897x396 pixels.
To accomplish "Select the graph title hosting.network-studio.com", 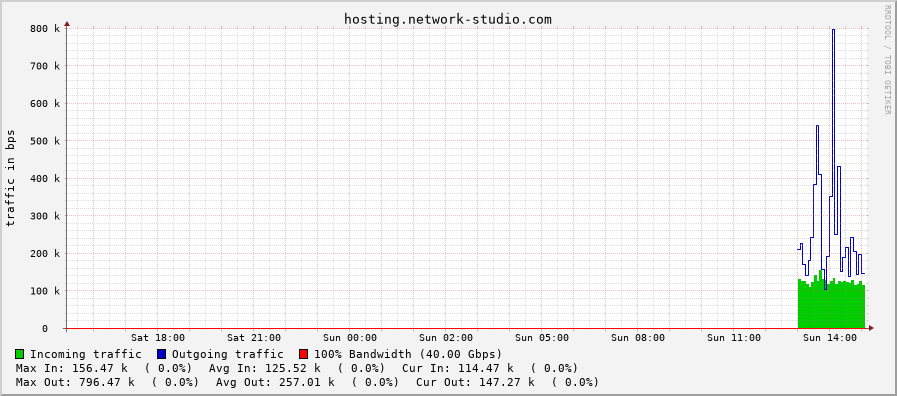I will click(x=448, y=19).
